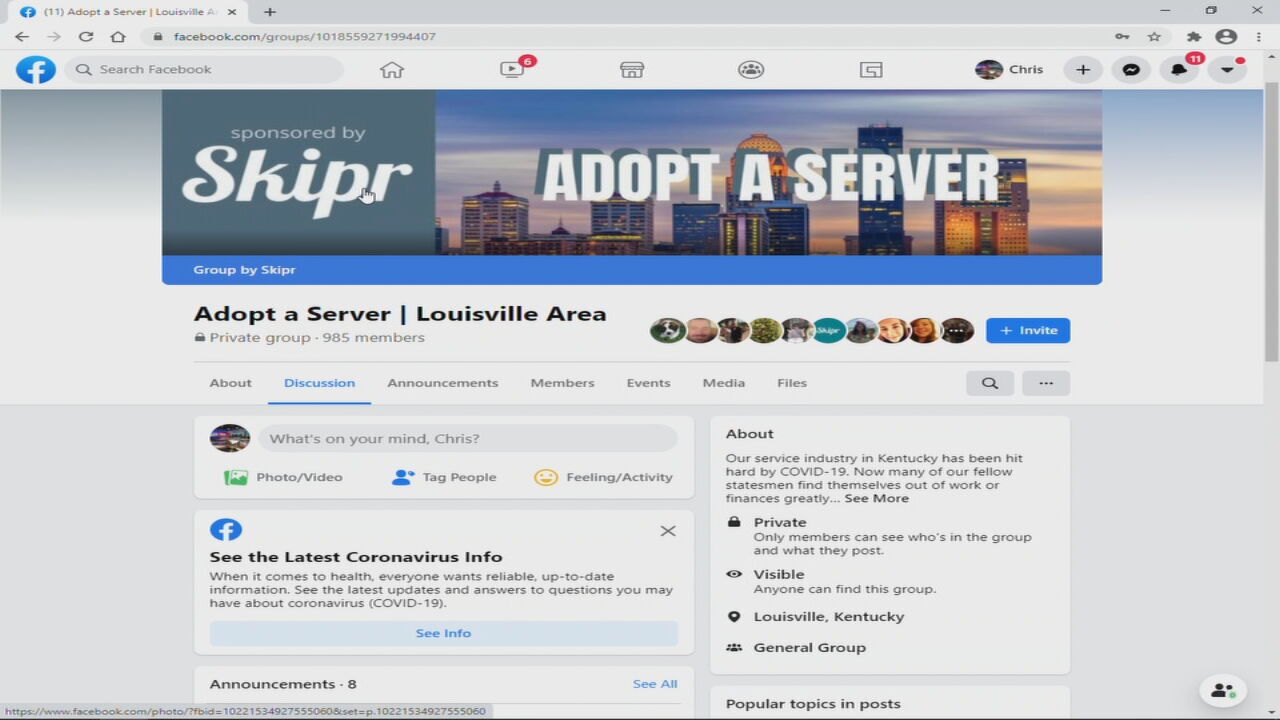The image size is (1280, 720).
Task: Open the Groups icon in top bar
Action: pos(751,69)
